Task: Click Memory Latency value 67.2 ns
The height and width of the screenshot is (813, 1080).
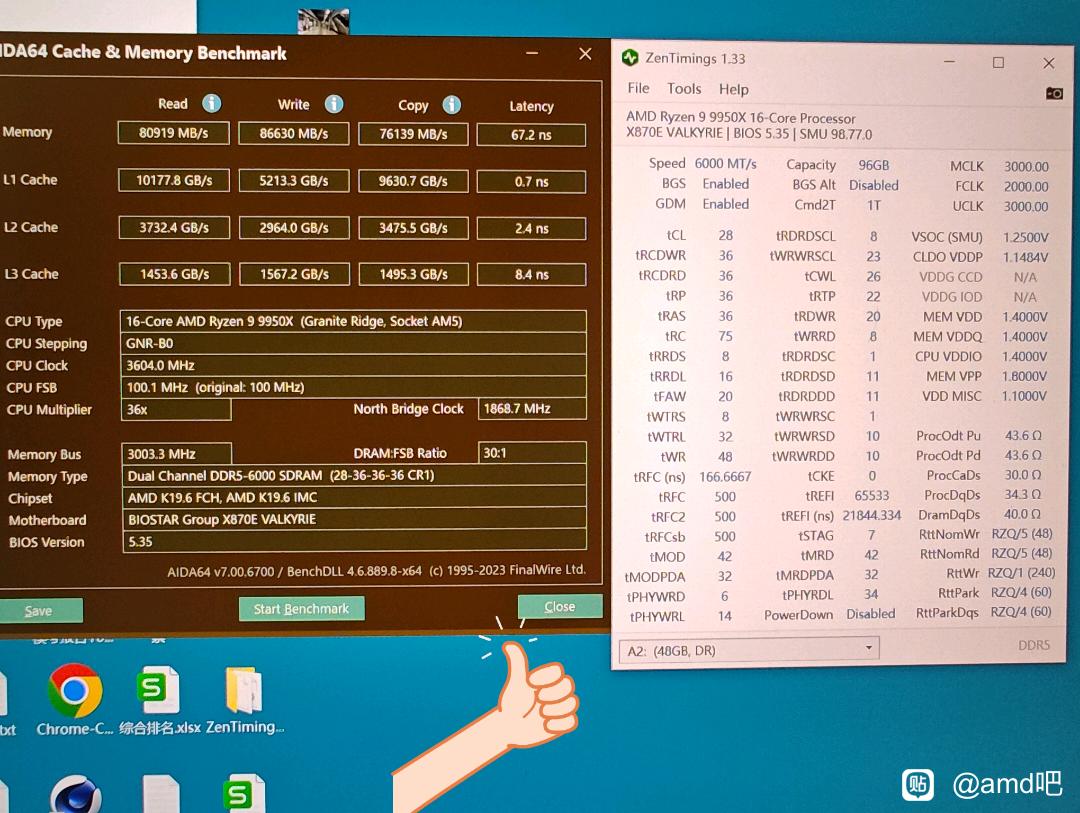Action: 531,135
